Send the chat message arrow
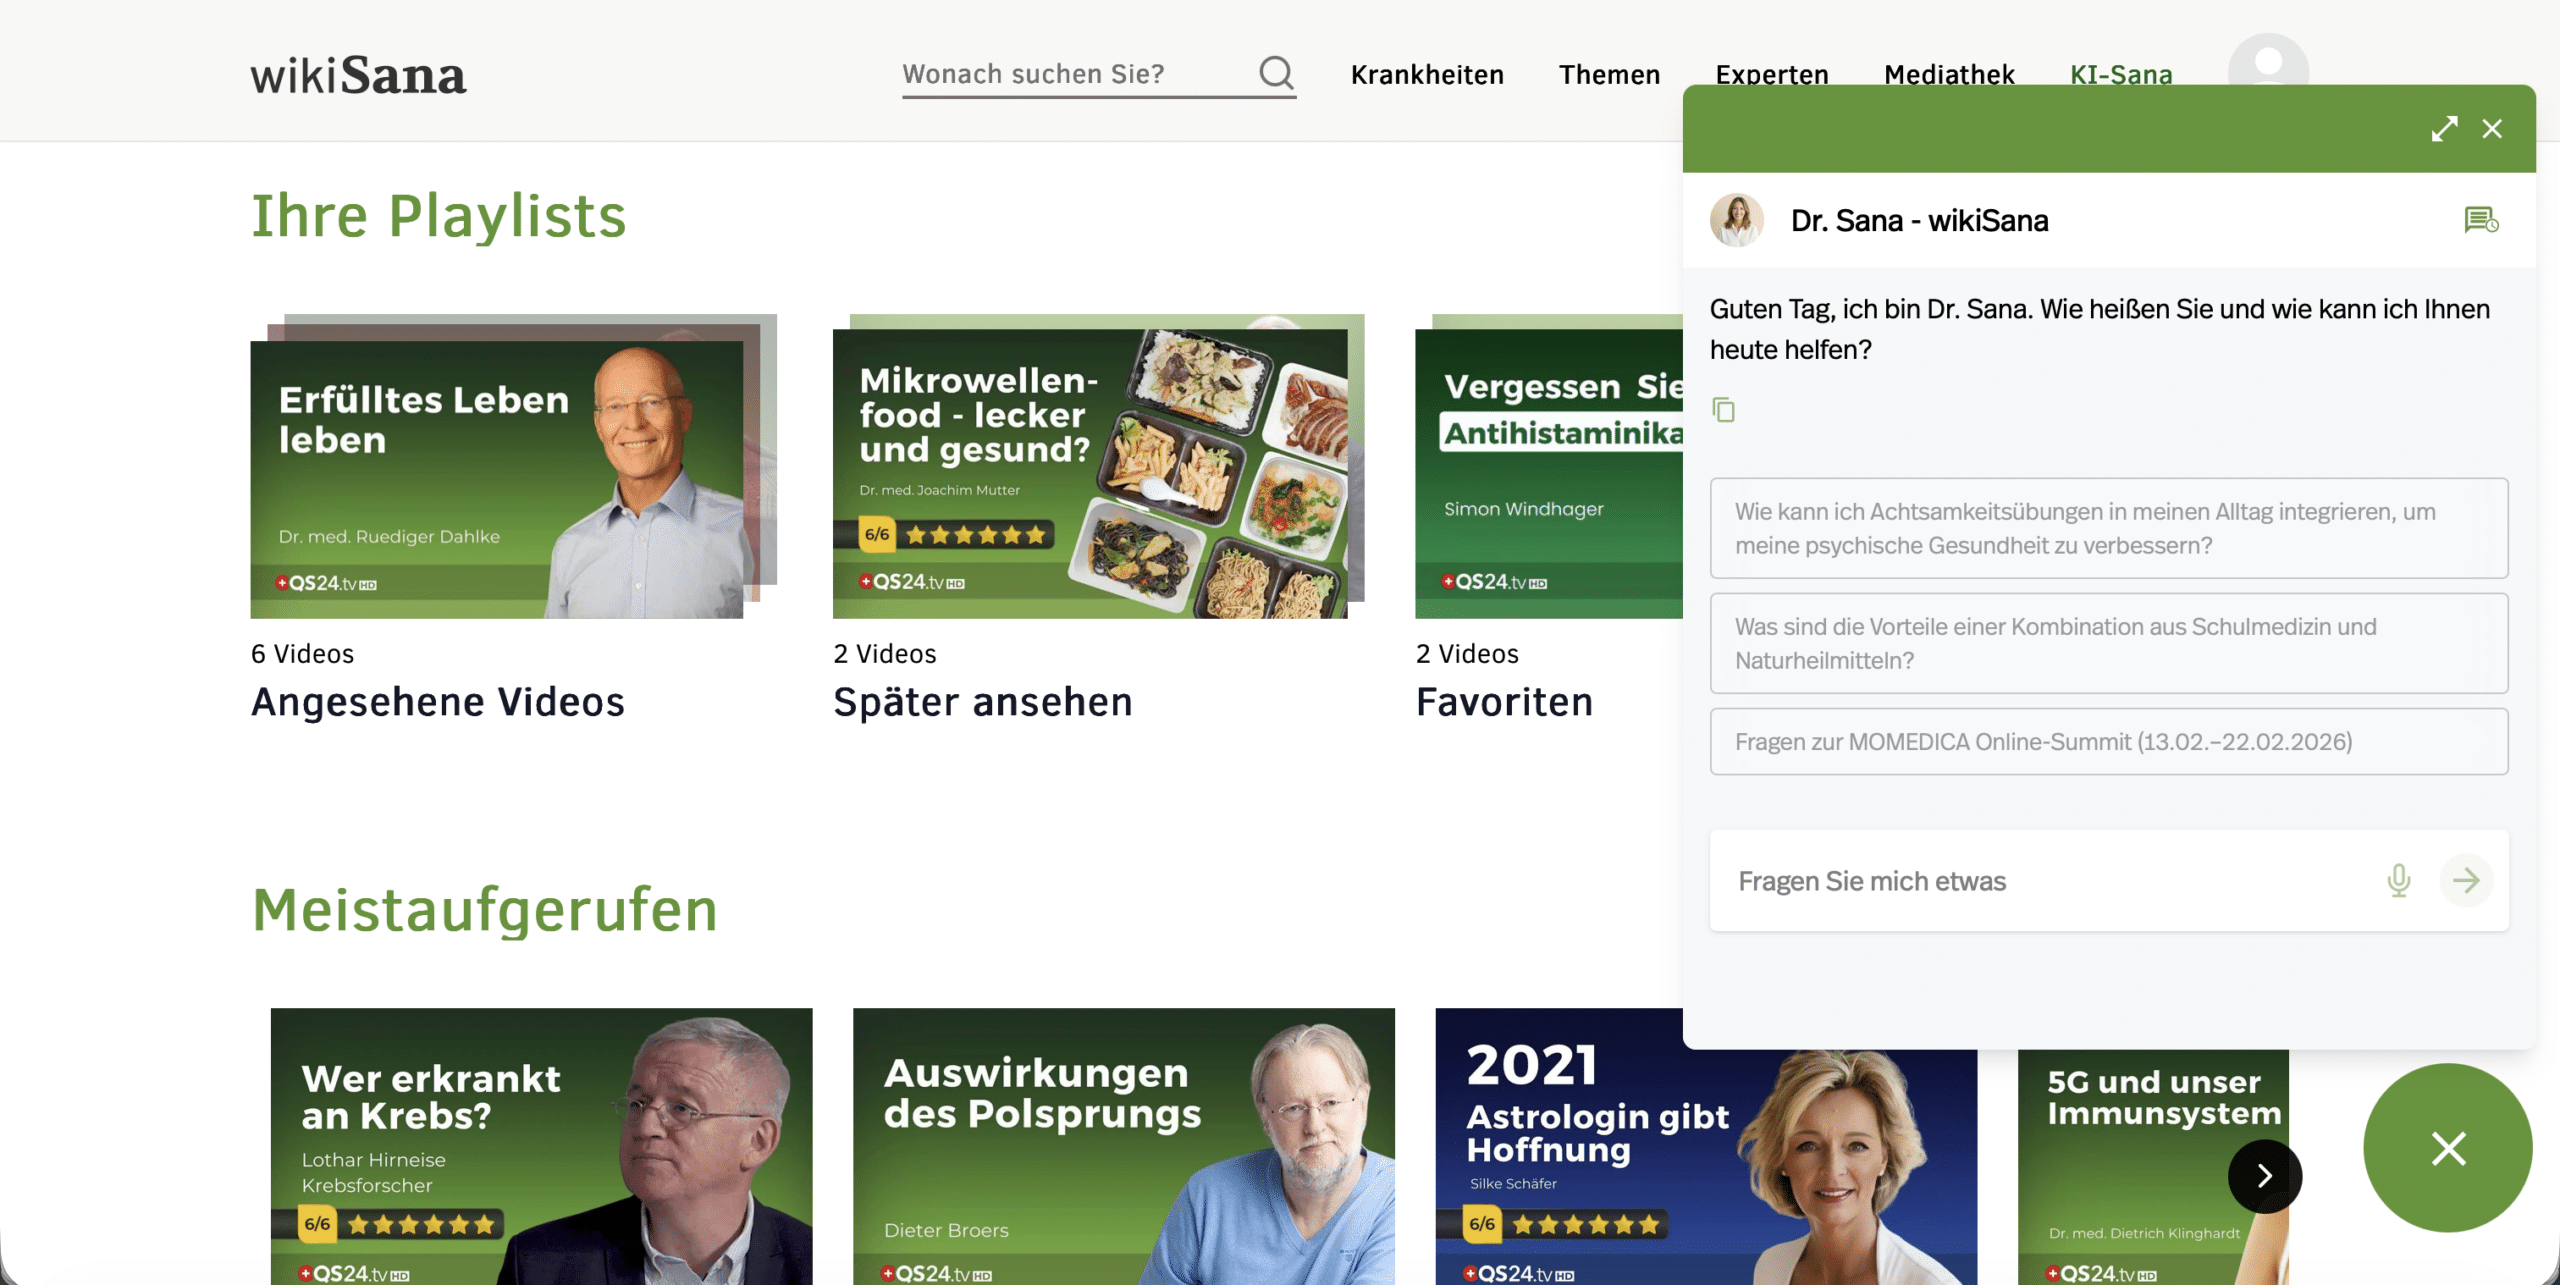Viewport: 2560px width, 1285px height. [x=2466, y=880]
